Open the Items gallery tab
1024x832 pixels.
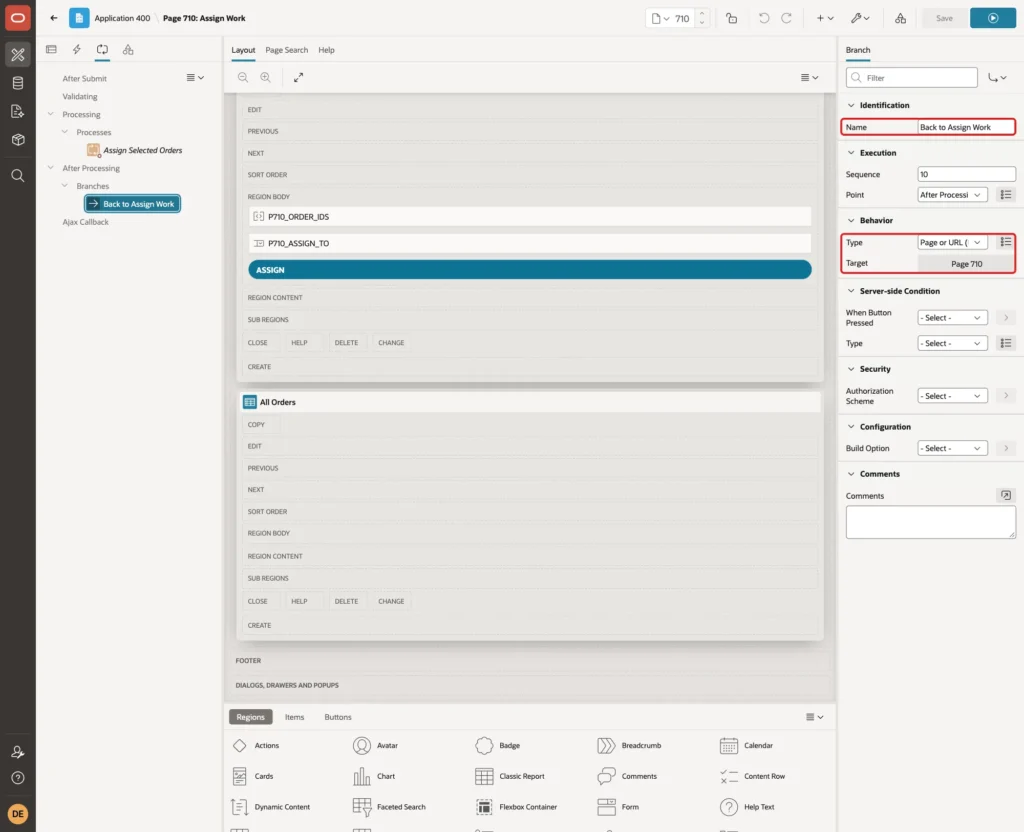(x=295, y=717)
